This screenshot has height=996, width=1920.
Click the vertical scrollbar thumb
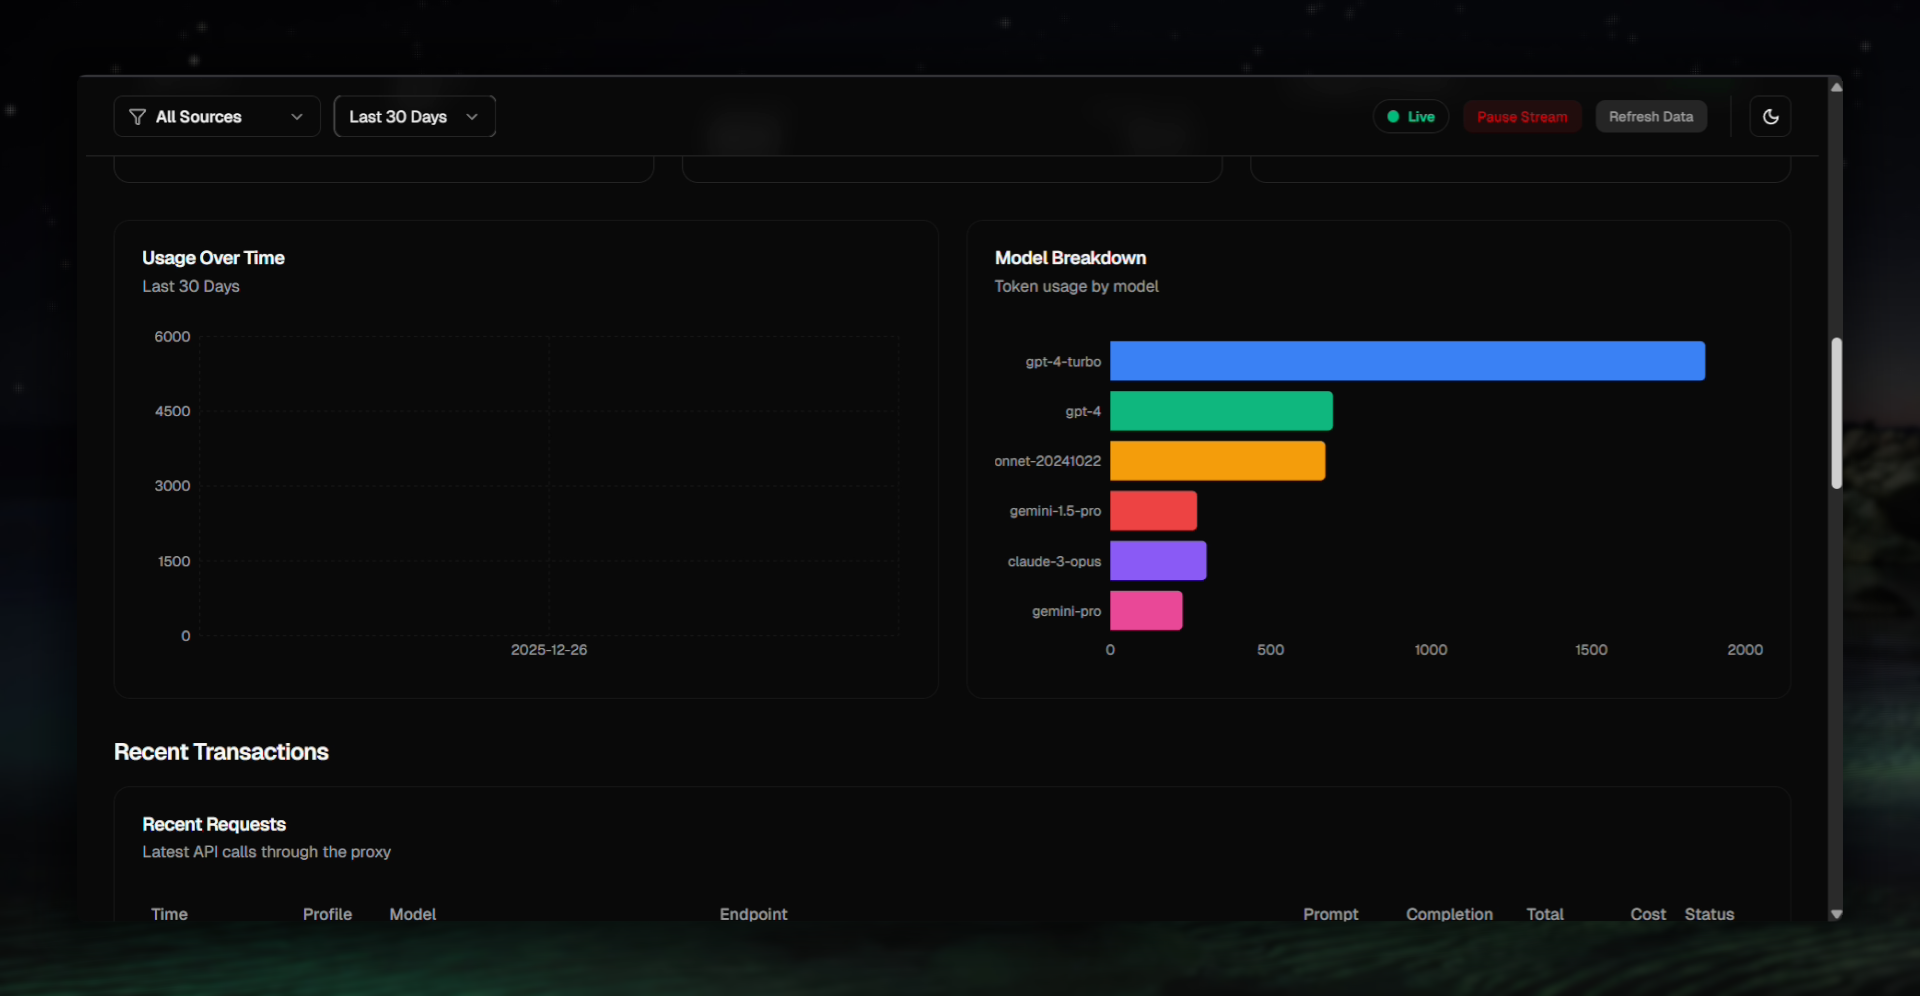(1836, 413)
